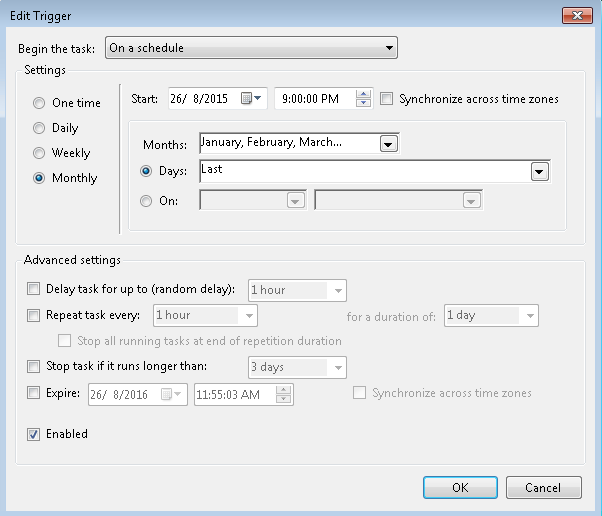Close the Edit Trigger dialog
602x516 pixels.
click(577, 15)
